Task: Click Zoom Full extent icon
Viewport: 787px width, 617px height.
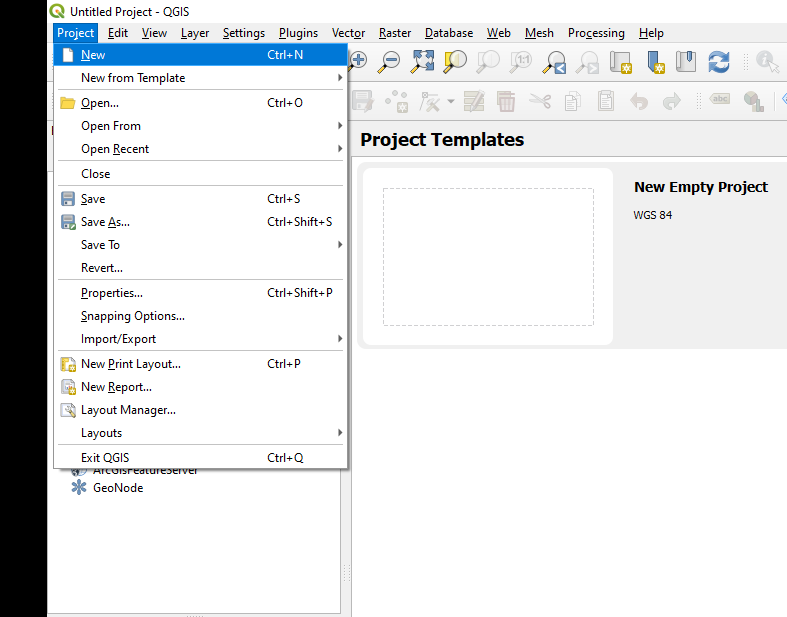Action: point(422,61)
